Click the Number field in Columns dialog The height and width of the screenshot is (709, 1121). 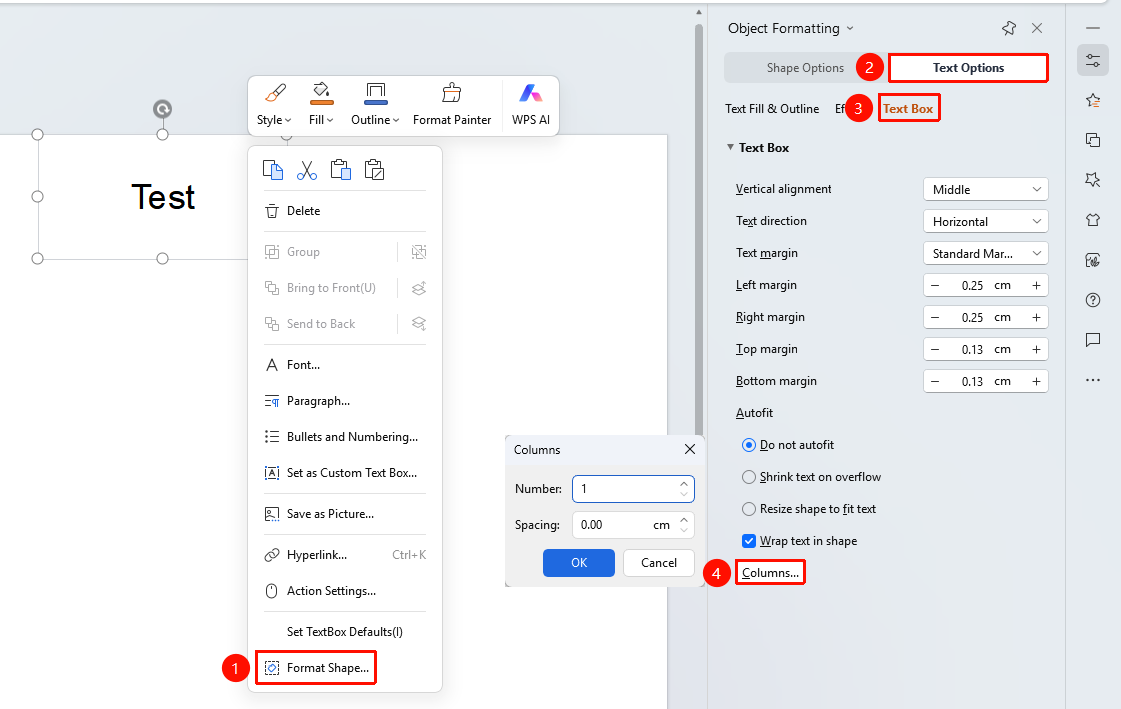click(633, 489)
